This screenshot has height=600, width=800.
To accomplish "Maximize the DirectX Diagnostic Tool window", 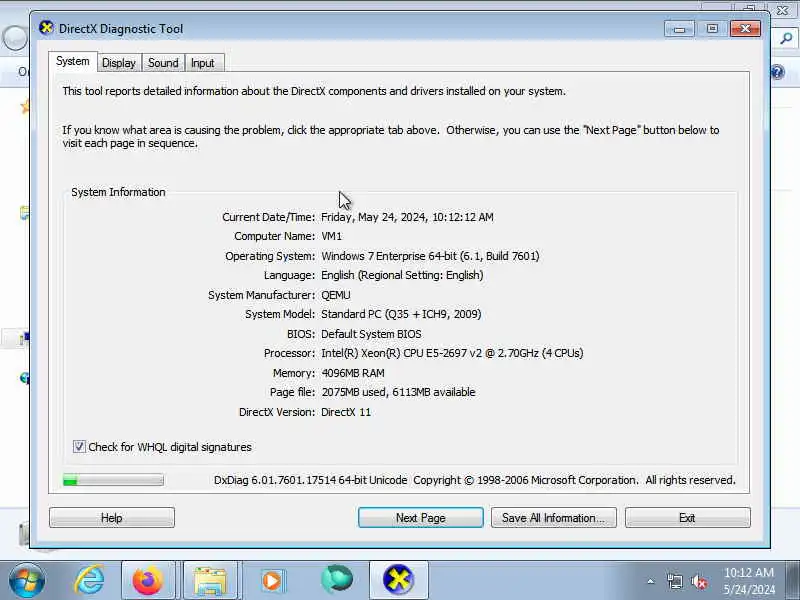I will (712, 29).
